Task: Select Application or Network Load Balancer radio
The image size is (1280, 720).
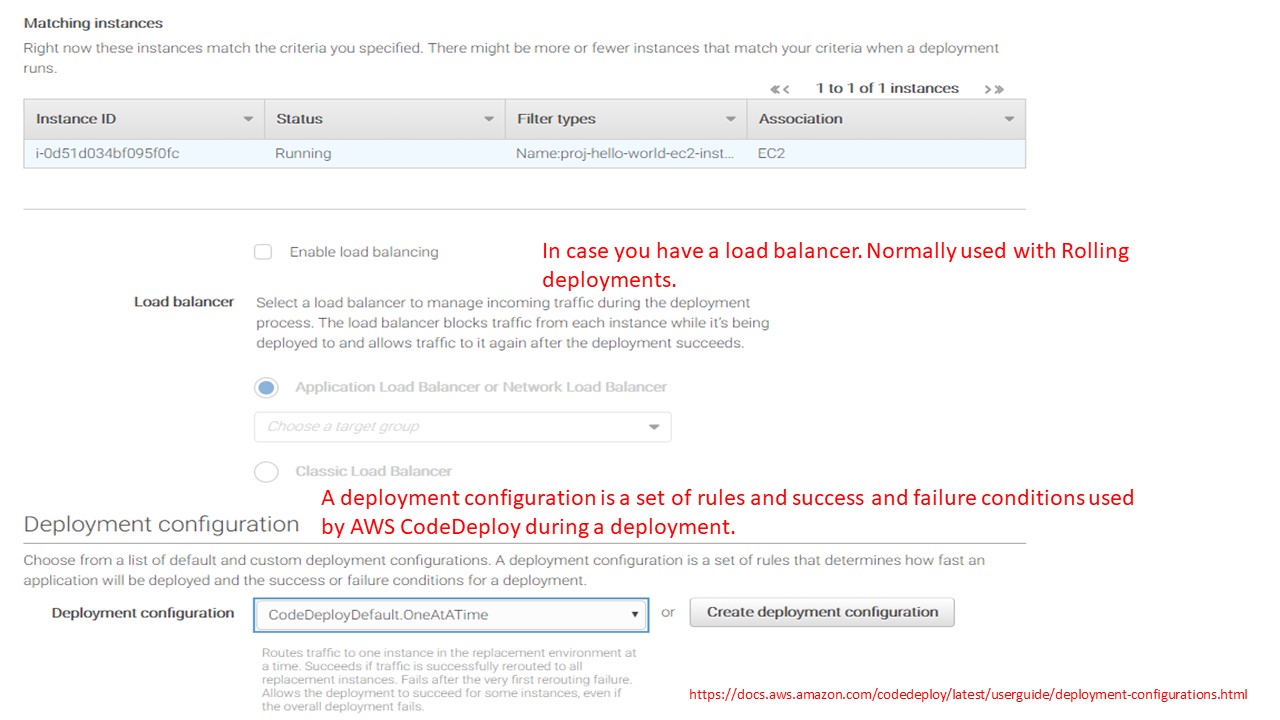Action: 266,388
